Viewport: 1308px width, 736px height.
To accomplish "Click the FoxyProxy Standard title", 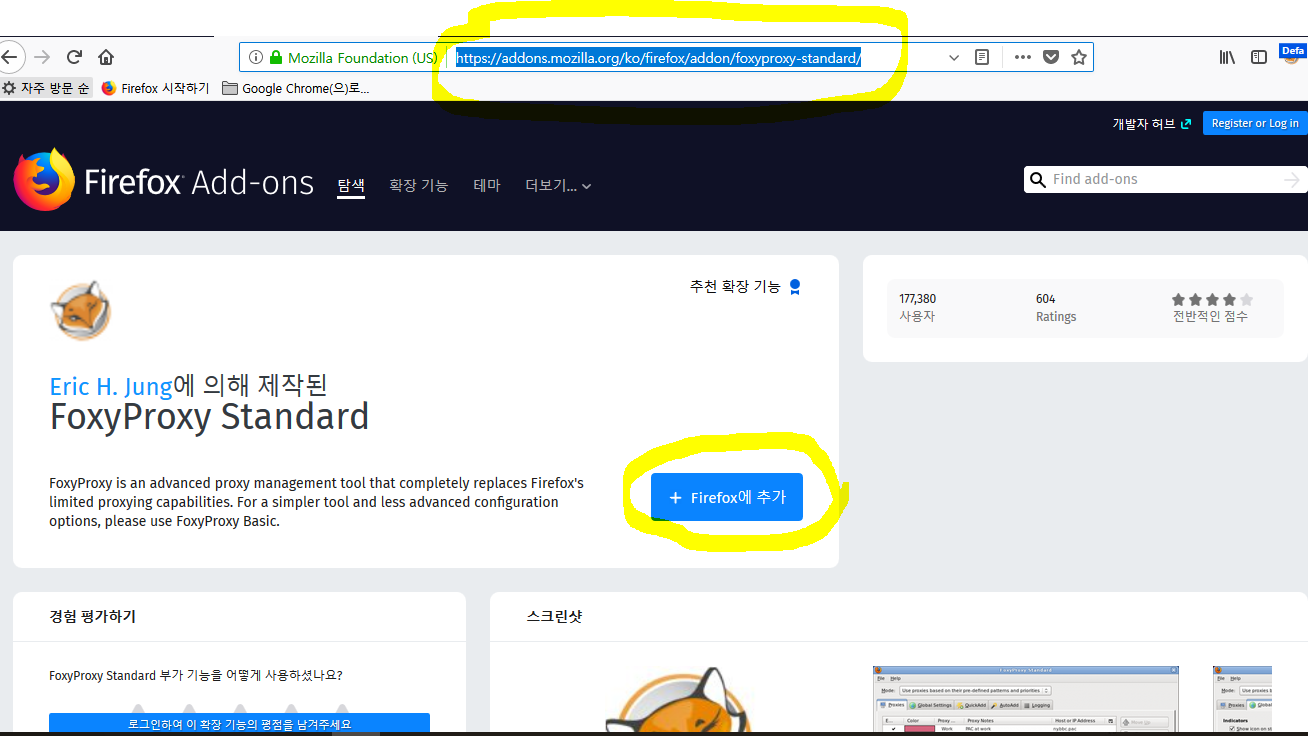I will coord(209,416).
